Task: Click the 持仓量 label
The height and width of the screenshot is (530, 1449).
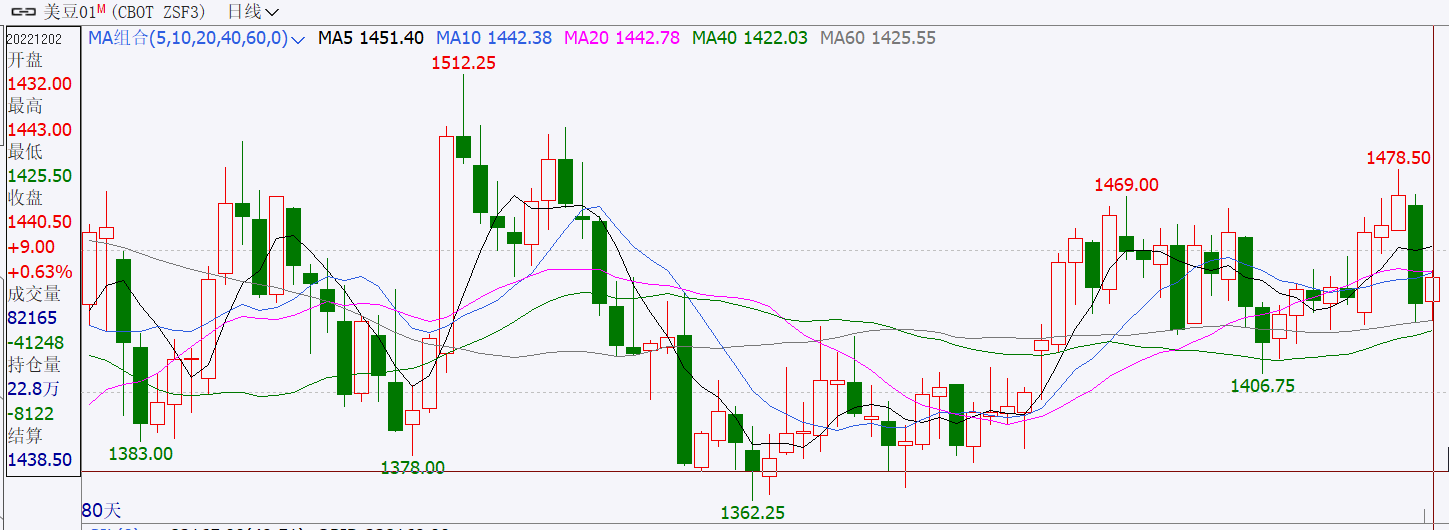Action: [x=35, y=365]
